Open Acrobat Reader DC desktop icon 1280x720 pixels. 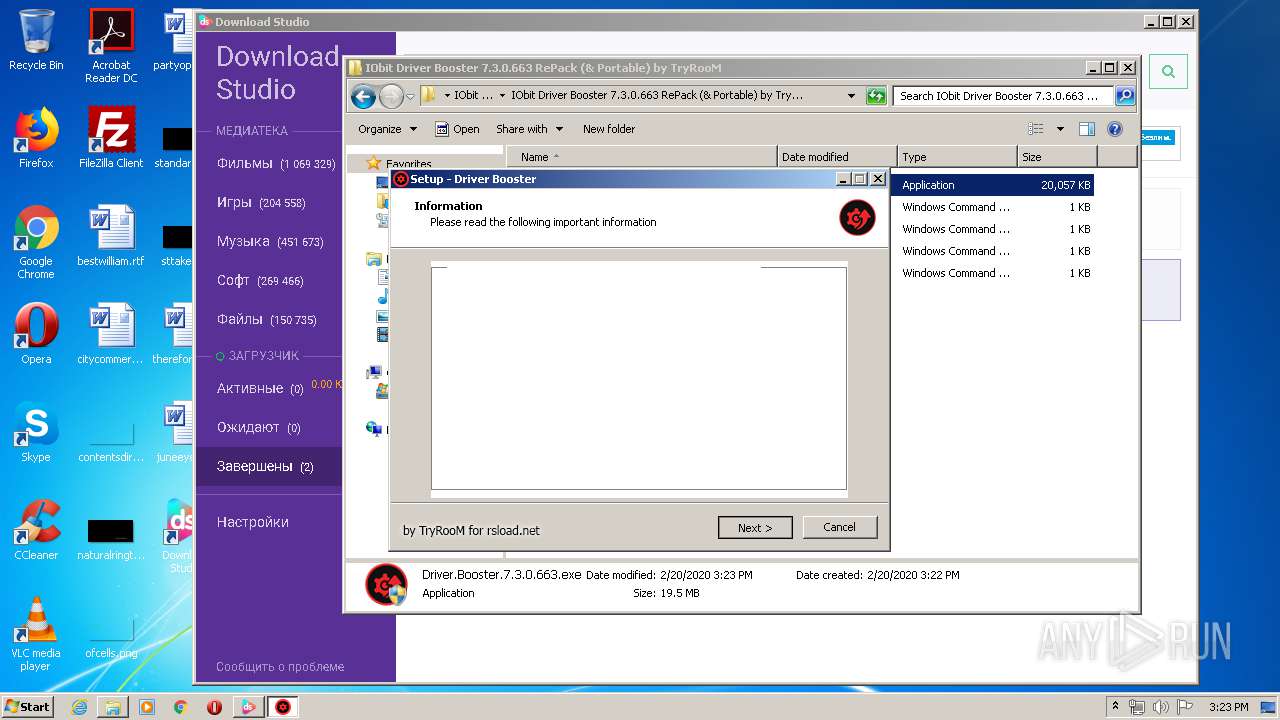tap(111, 46)
